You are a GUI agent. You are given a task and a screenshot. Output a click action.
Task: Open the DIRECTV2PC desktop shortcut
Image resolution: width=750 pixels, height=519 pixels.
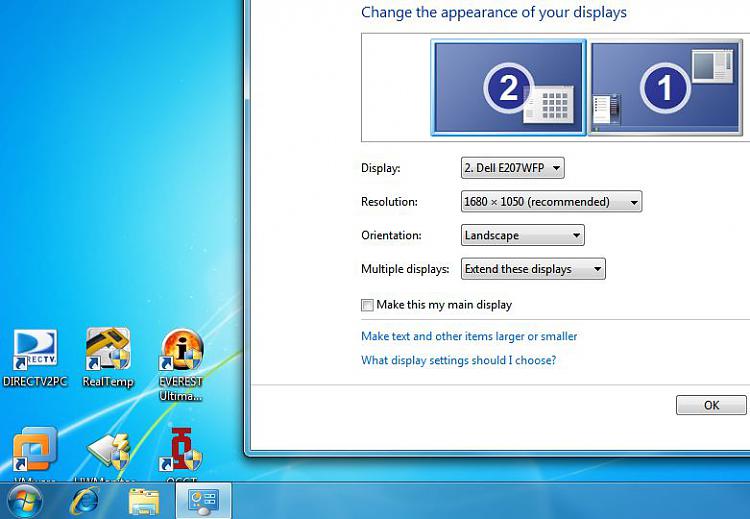[35, 358]
